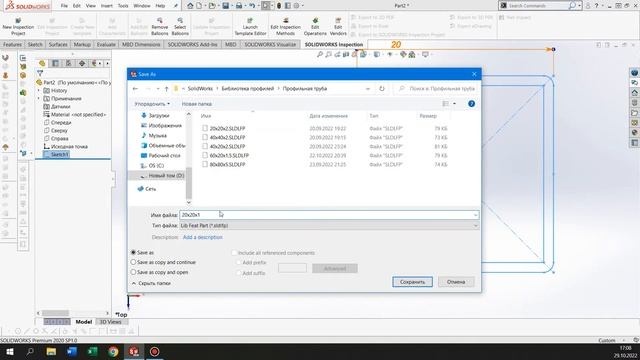Go back in the Save As dialog navigation
640x360 pixels.
[x=135, y=89]
